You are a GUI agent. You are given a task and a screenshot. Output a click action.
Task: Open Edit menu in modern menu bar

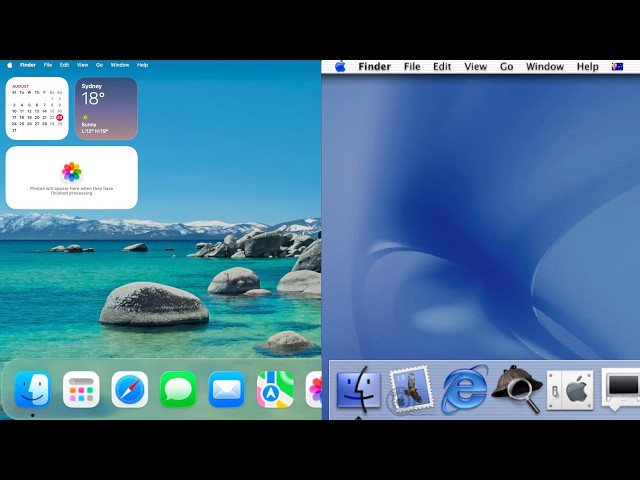[64, 65]
